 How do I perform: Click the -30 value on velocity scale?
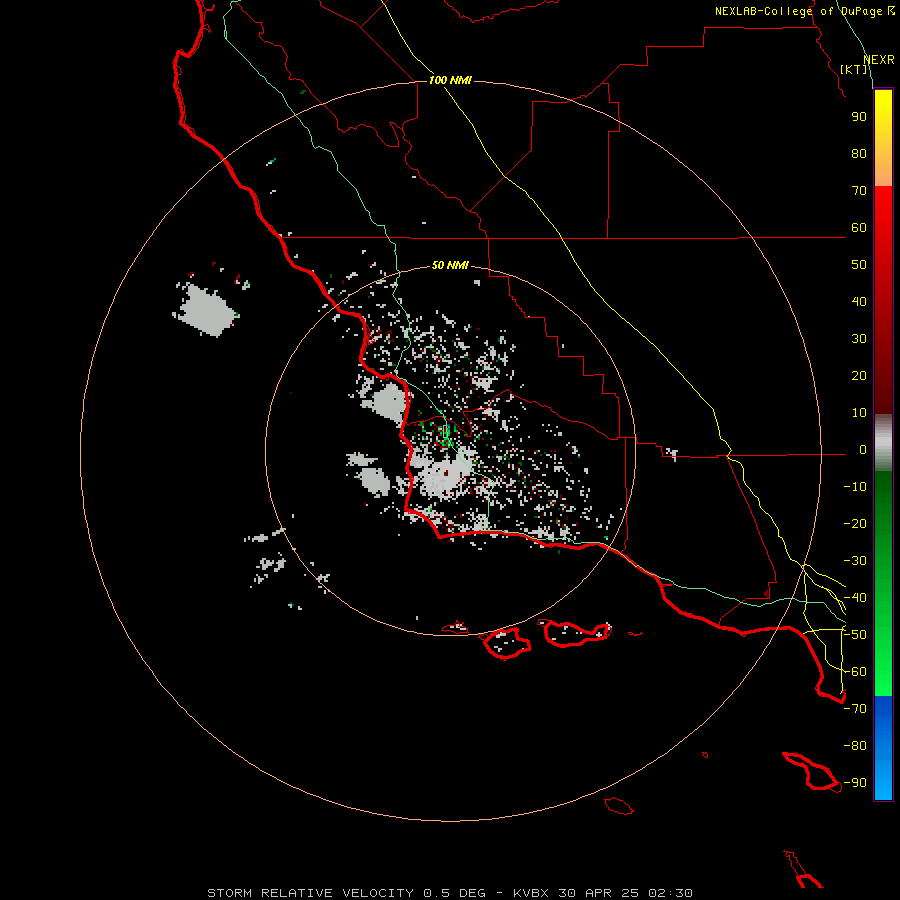[855, 561]
